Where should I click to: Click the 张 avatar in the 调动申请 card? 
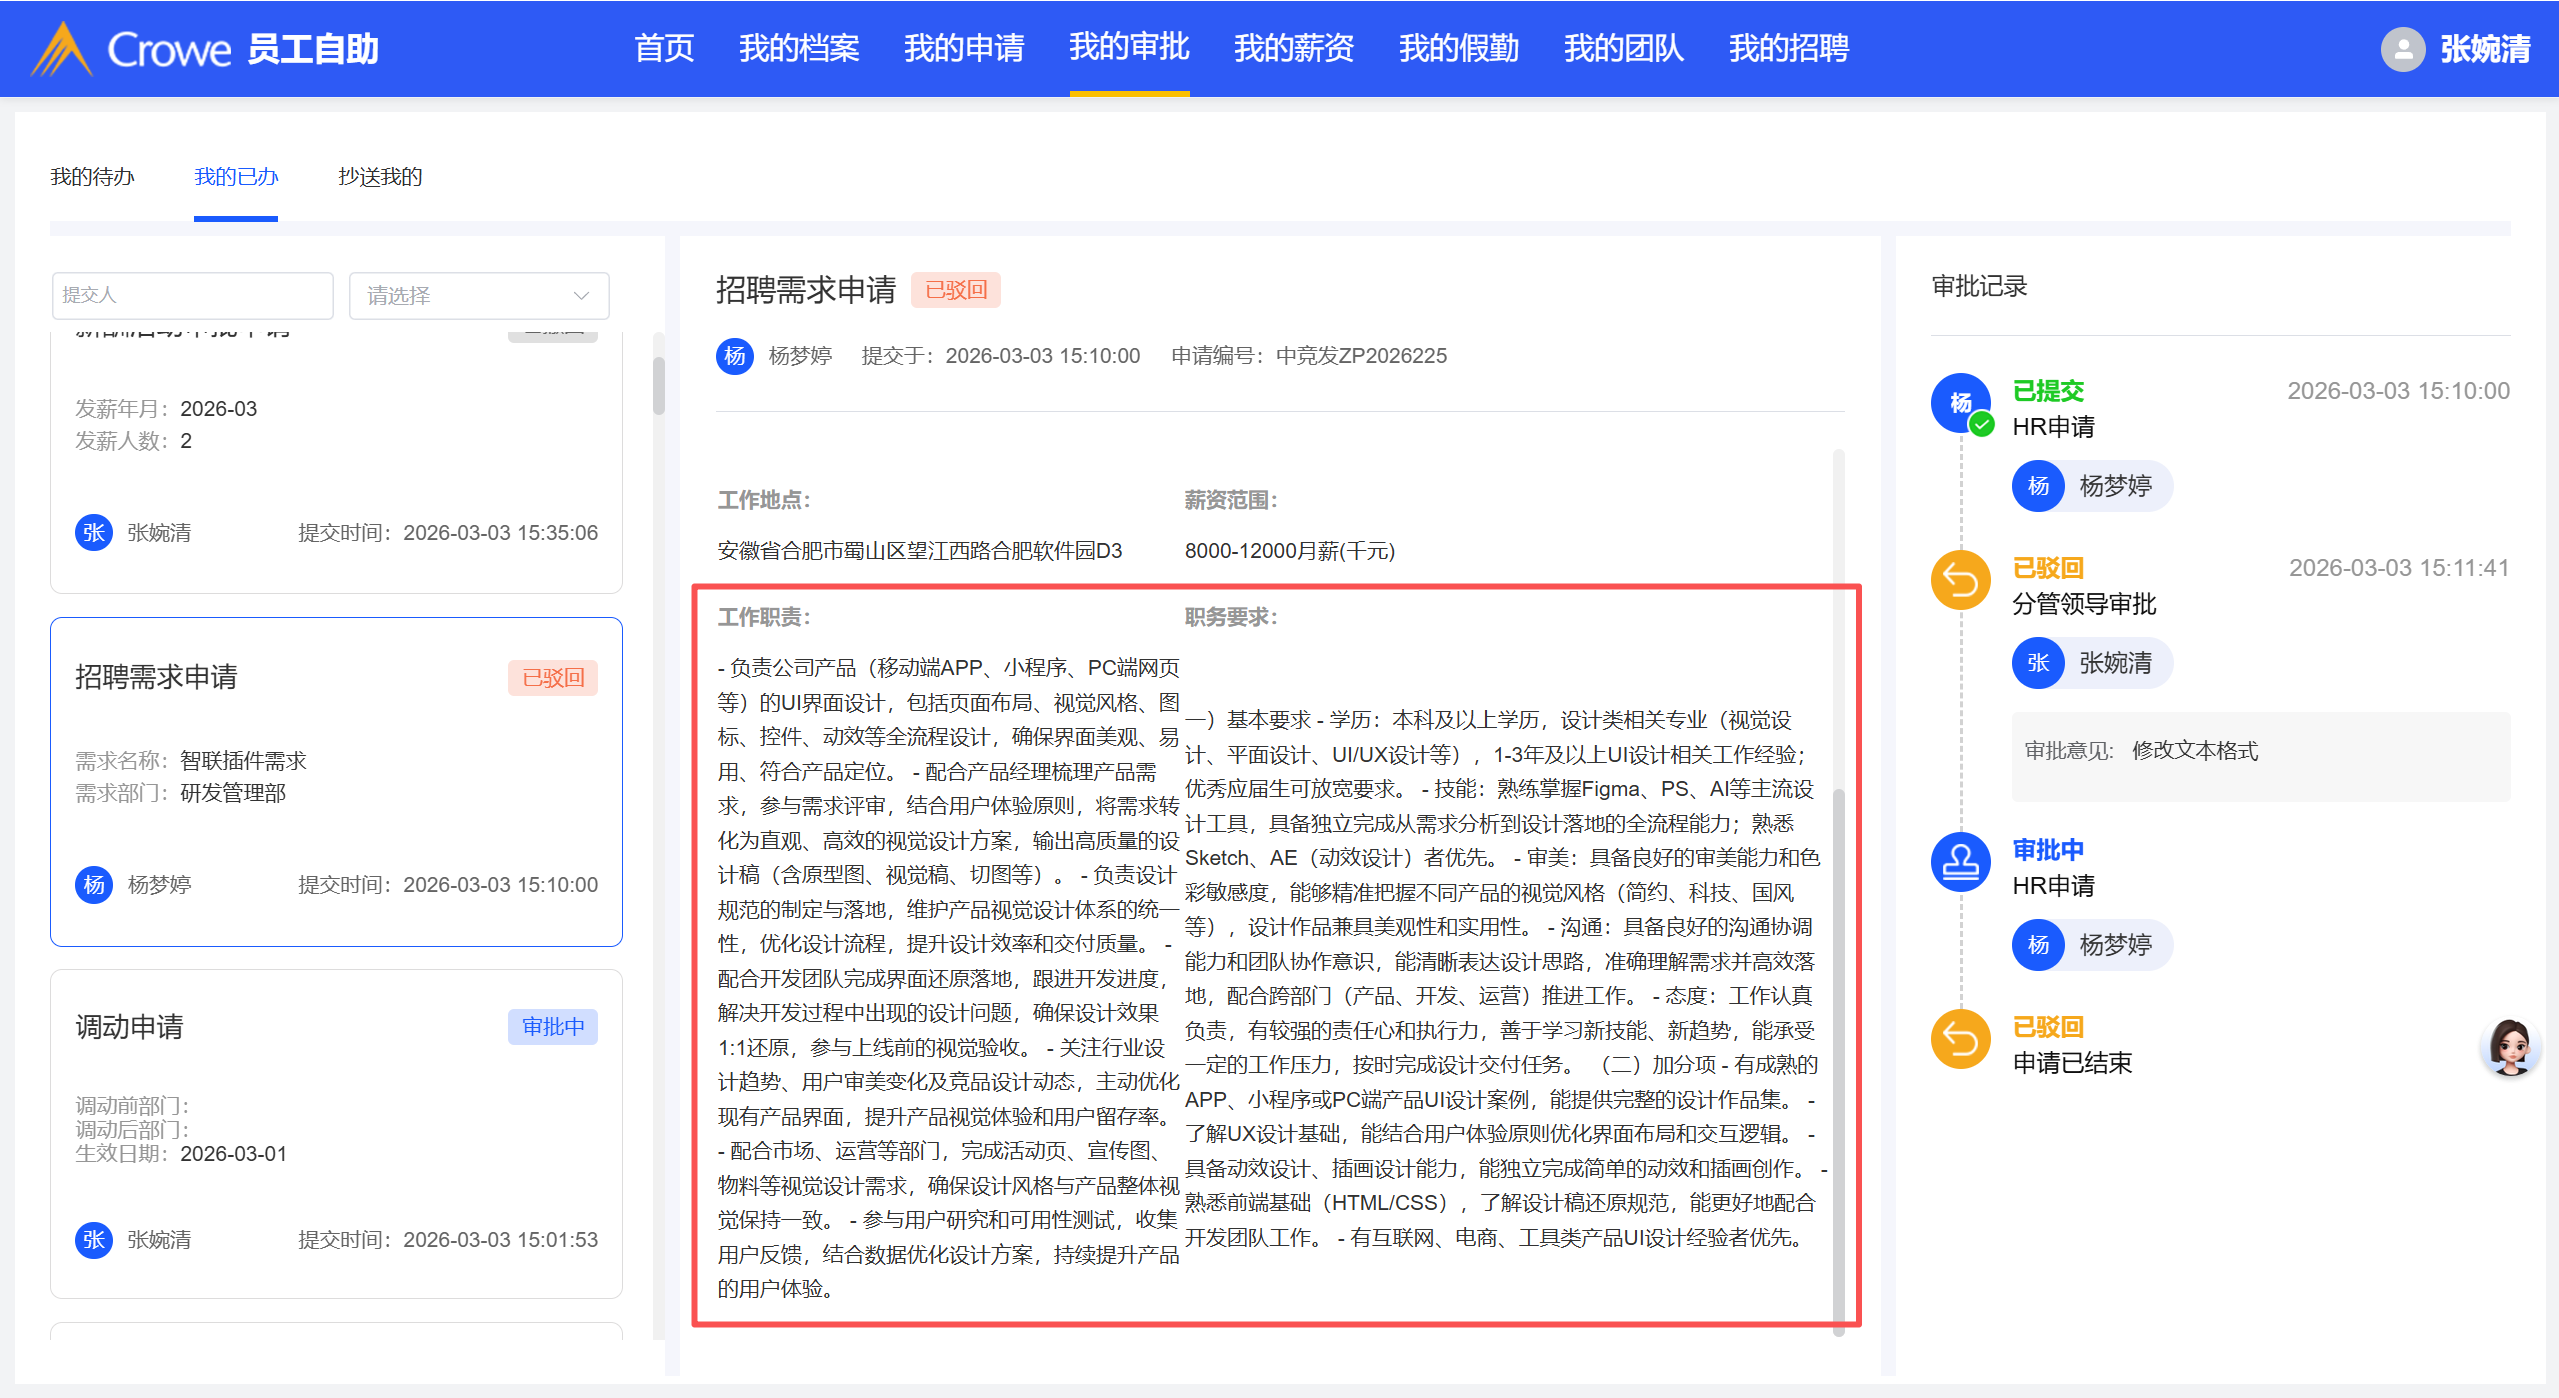(94, 1240)
